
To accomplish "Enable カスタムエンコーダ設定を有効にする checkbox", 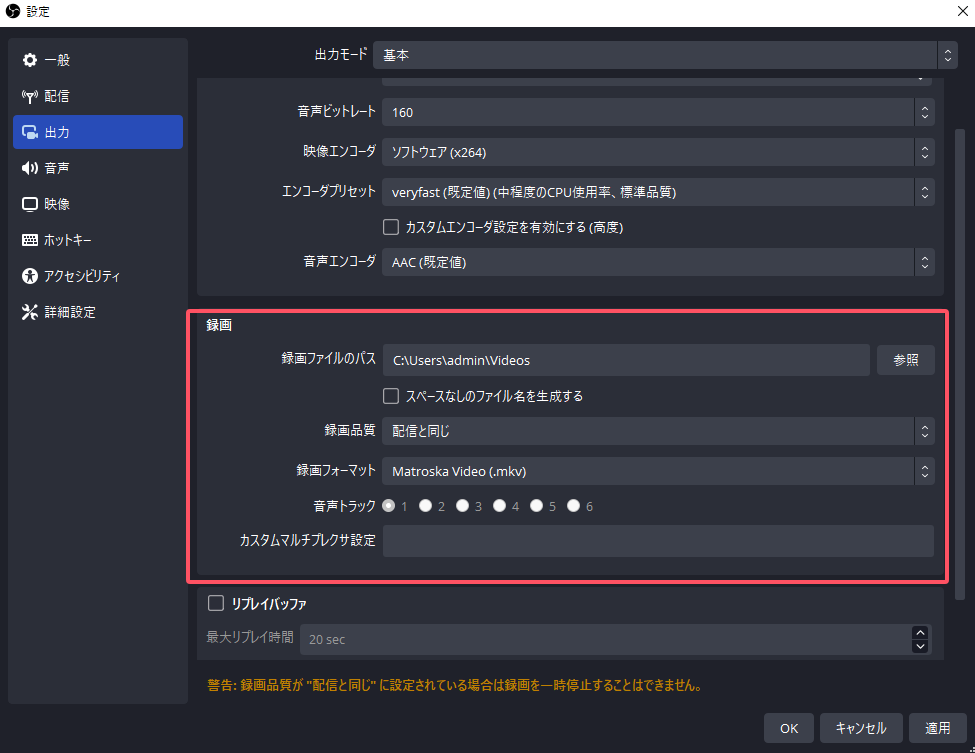I will pyautogui.click(x=392, y=227).
